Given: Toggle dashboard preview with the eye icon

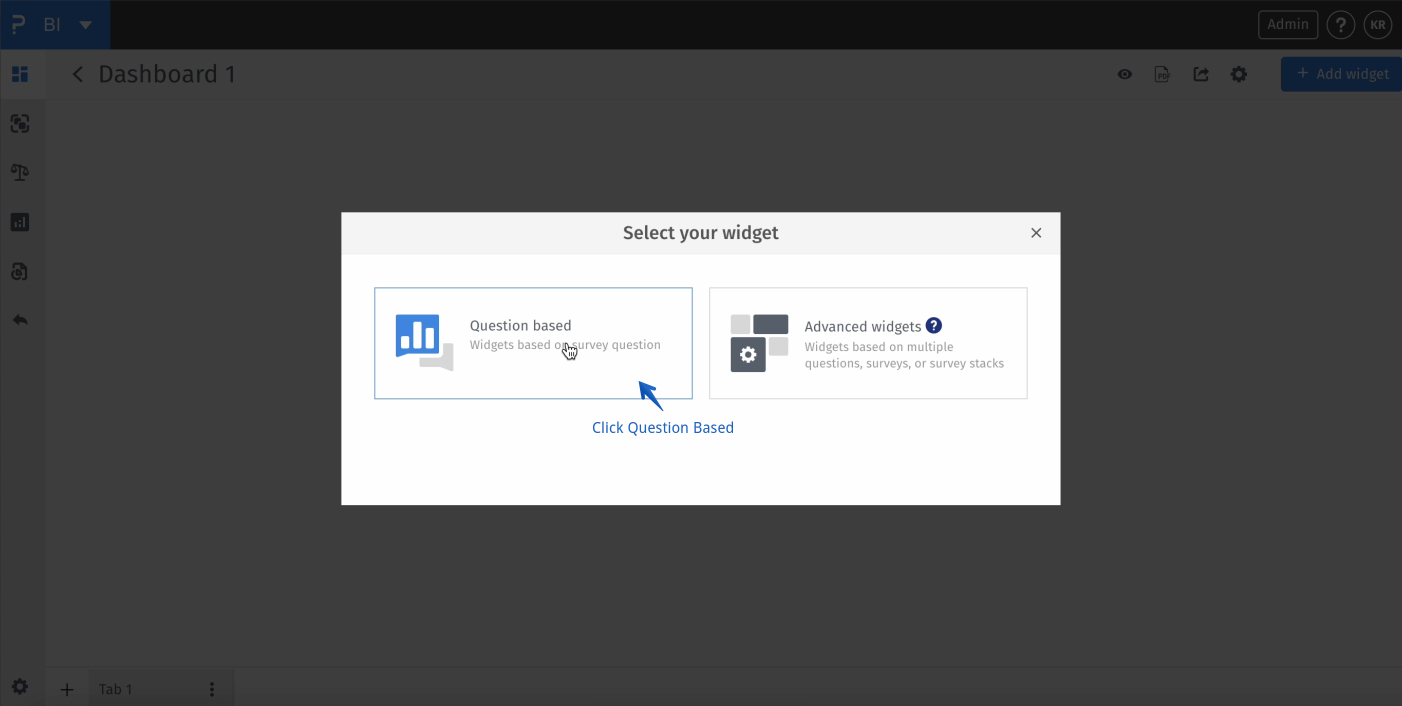Looking at the screenshot, I should [x=1124, y=74].
